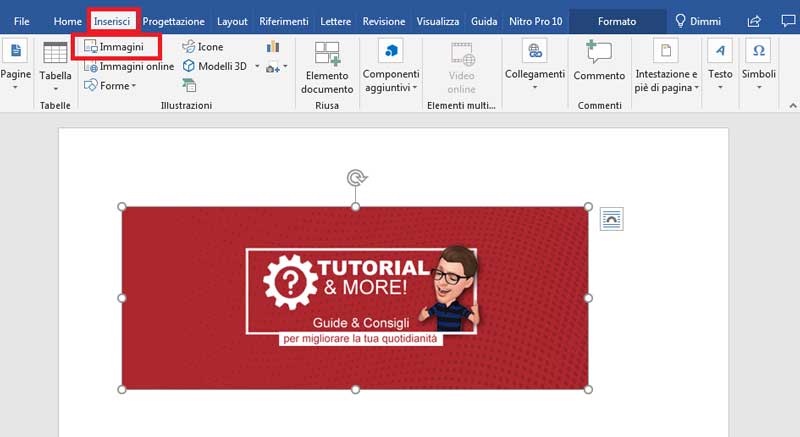Click the Dimmi lightbulb search box

(698, 21)
